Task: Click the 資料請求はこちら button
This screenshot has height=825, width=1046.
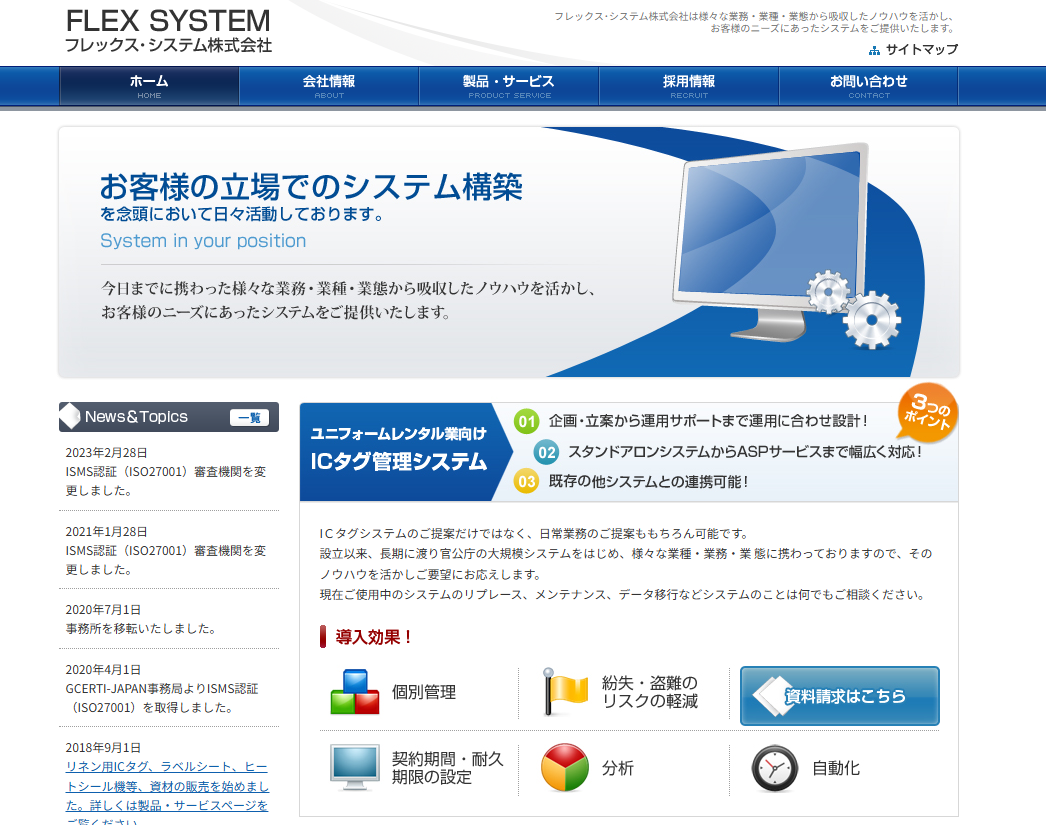Action: pyautogui.click(x=840, y=696)
